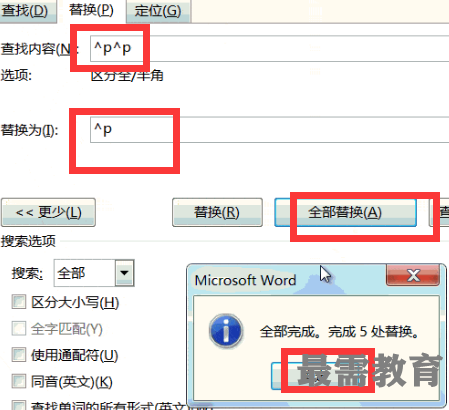
Task: Open the 搜索 direction dropdown
Action: [x=124, y=273]
